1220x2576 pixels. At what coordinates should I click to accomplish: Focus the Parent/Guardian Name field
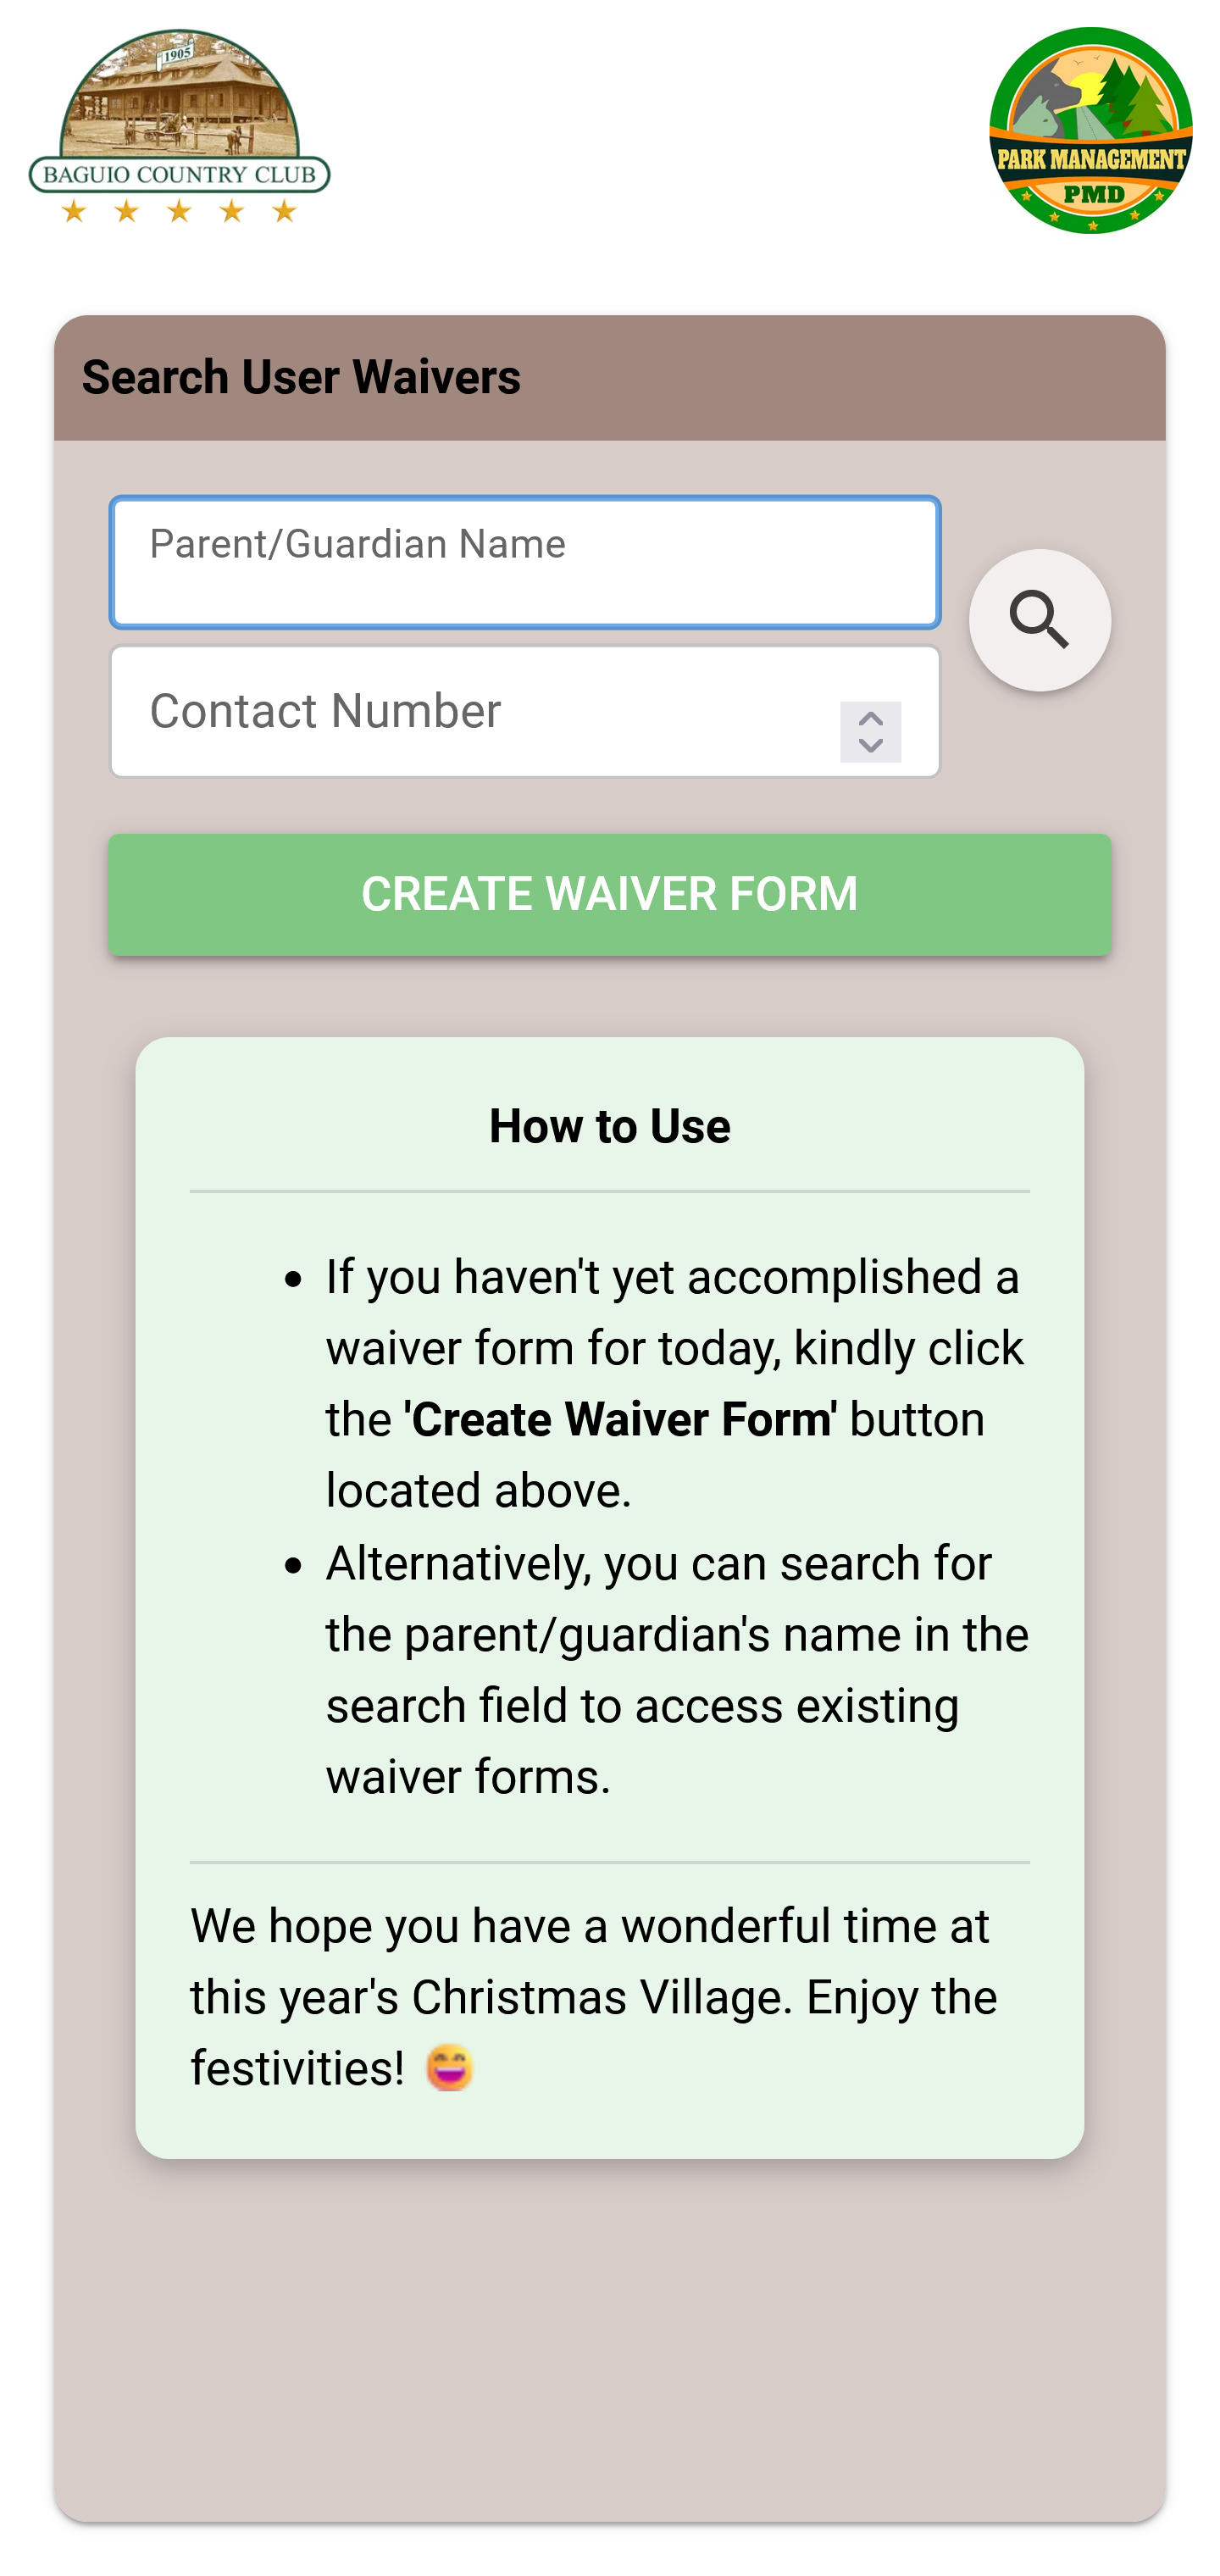tap(524, 563)
